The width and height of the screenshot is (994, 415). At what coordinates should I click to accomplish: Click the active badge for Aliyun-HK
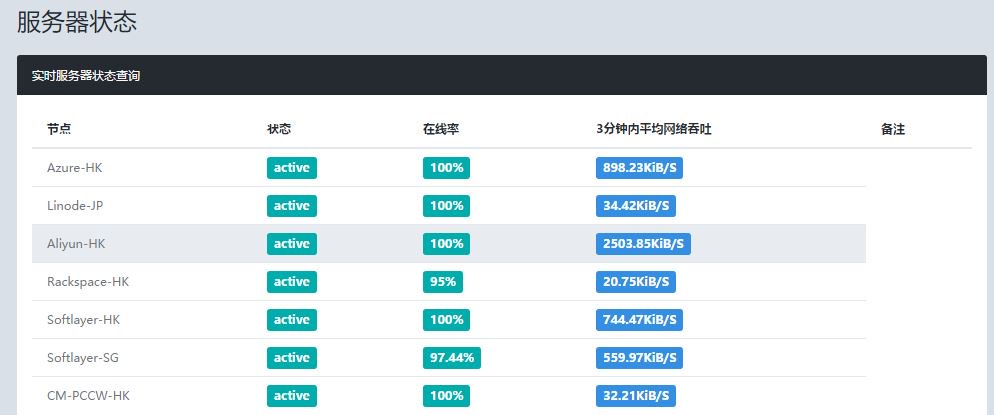click(x=292, y=244)
